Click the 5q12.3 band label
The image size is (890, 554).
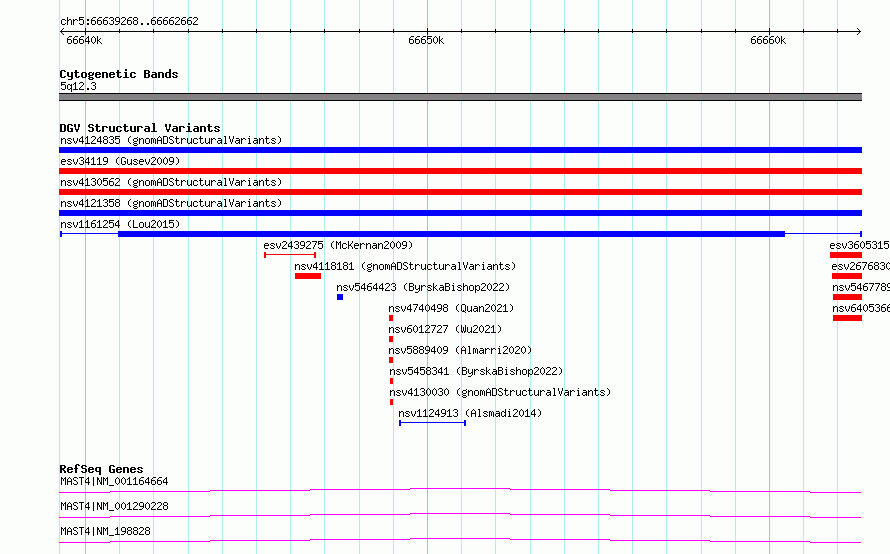(78, 86)
